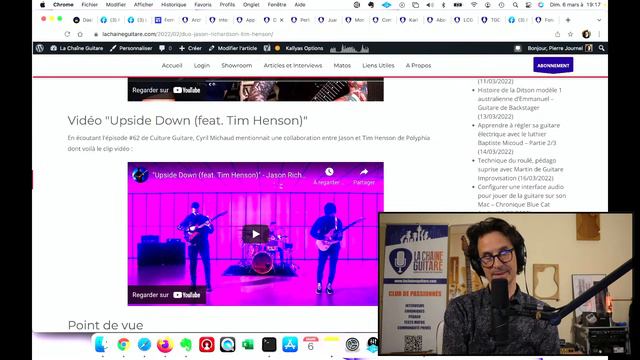Open the Apple menu
Viewport: 640px width, 360px height.
43,5
